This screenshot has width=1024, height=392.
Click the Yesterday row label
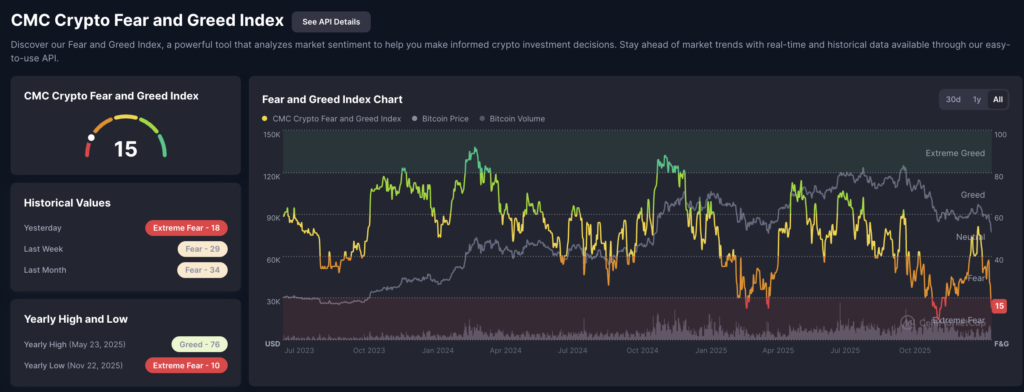coord(42,228)
